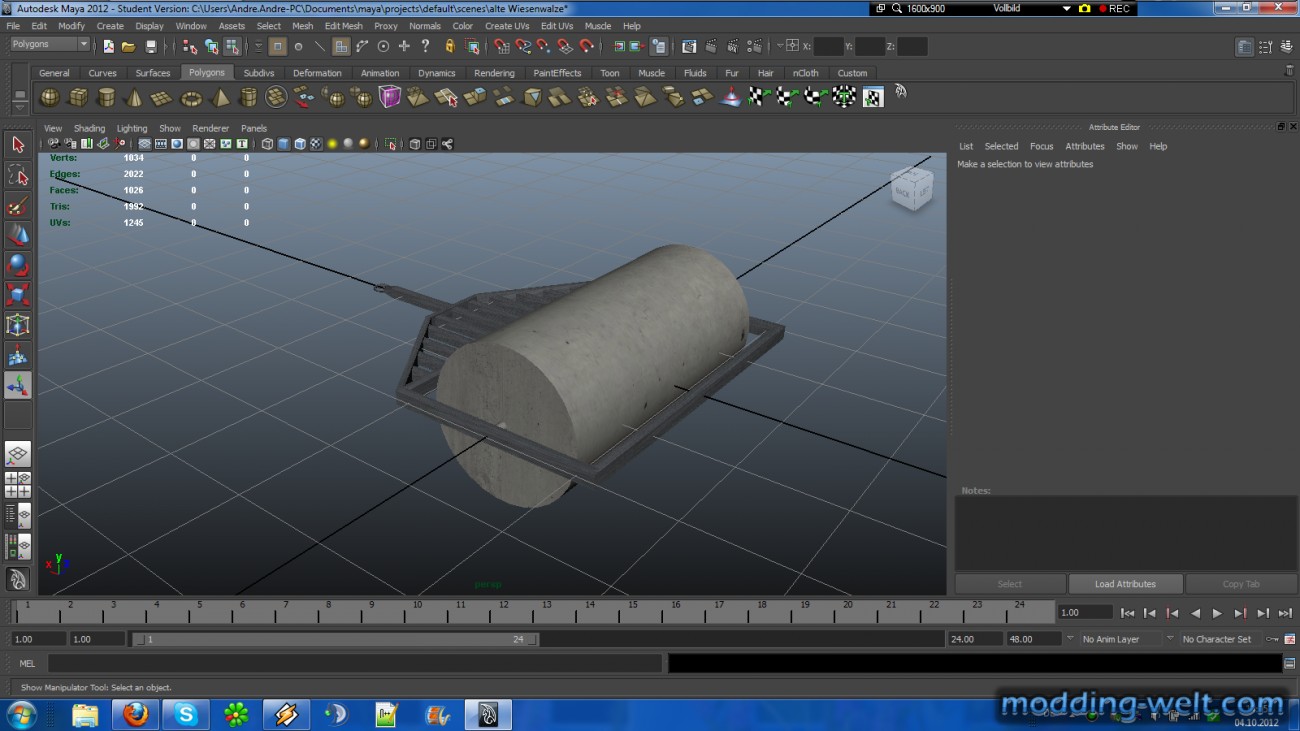This screenshot has height=731, width=1300.
Task: Open the Edit Mesh menu
Action: 343,26
